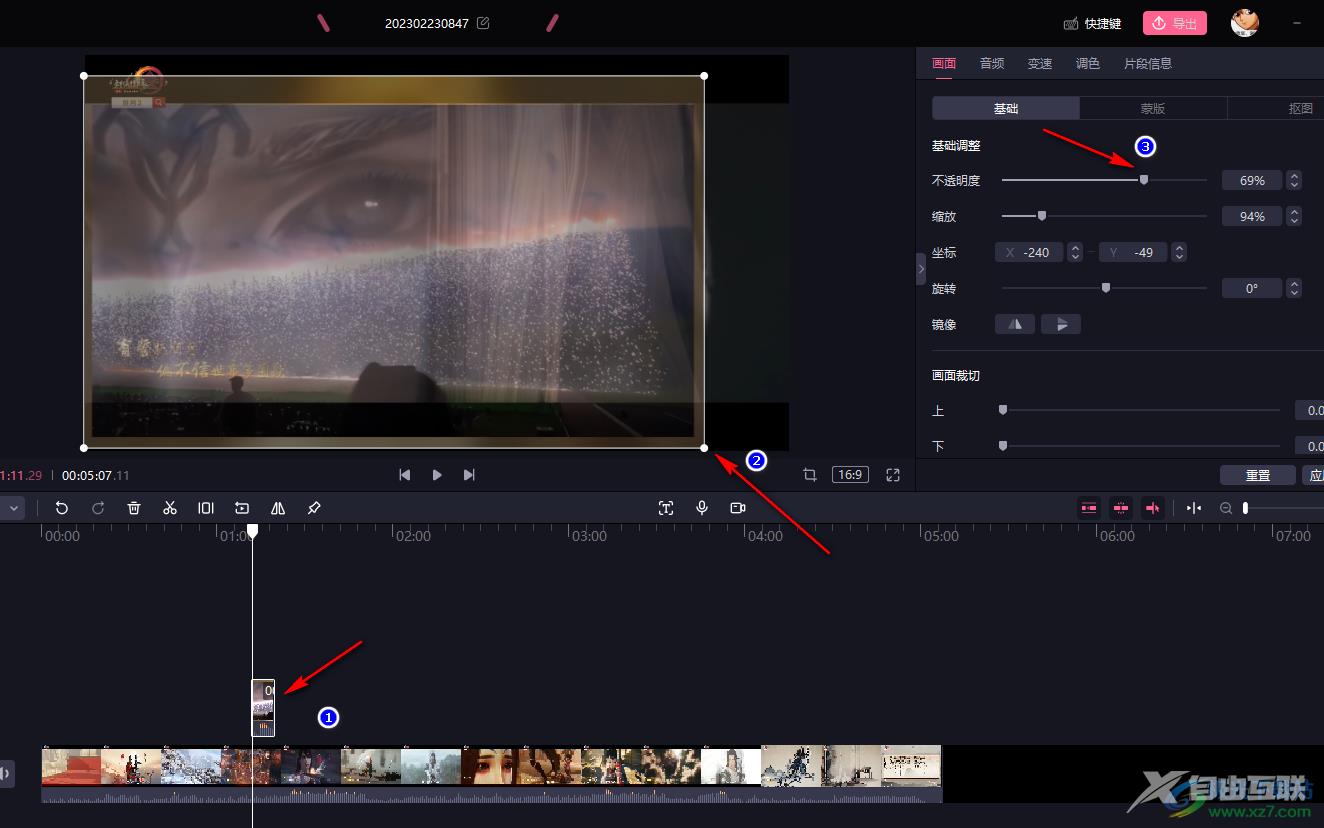Screen dimensions: 1324x828
Task: Select the overlay clip on upper track
Action: coord(263,708)
